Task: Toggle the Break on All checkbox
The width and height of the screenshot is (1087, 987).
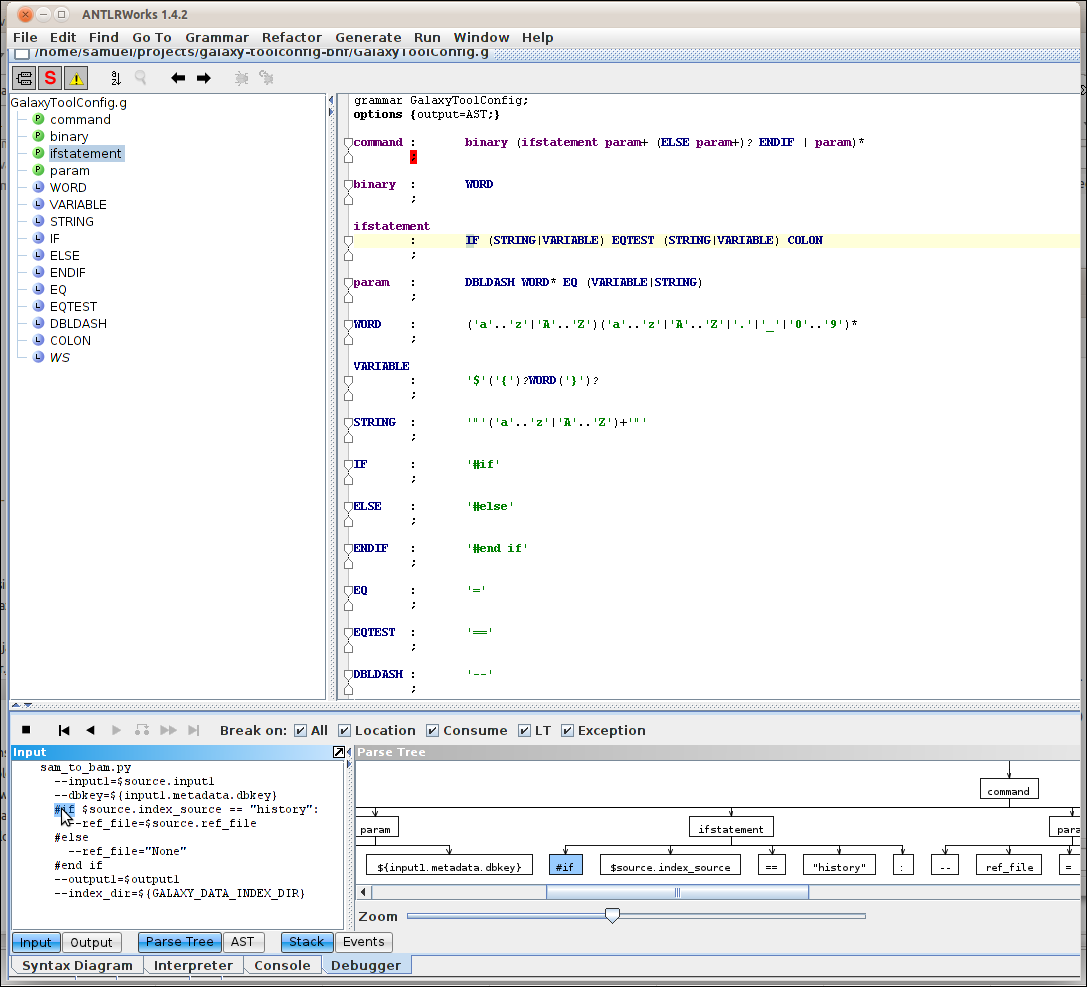Action: [300, 731]
